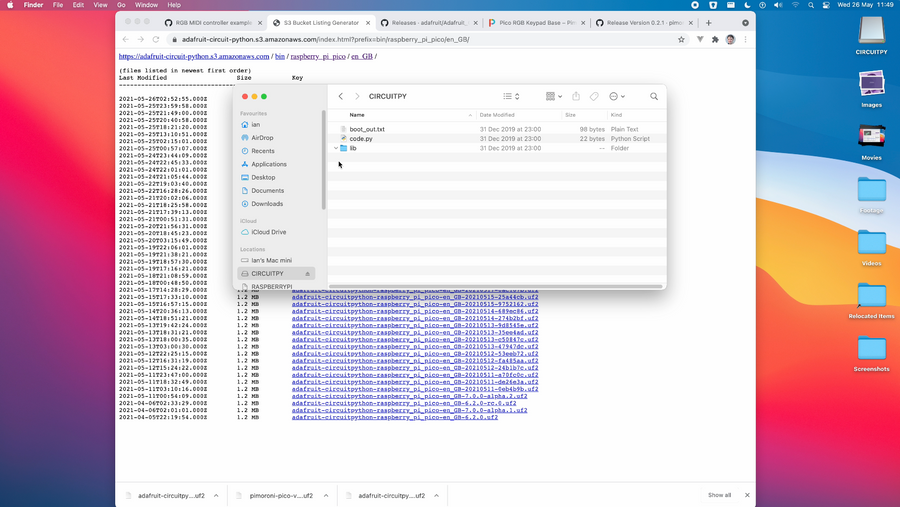The image size is (900, 507).
Task: Download the en_GB-6.2.0-rc.0.uf2 link
Action: coord(404,403)
